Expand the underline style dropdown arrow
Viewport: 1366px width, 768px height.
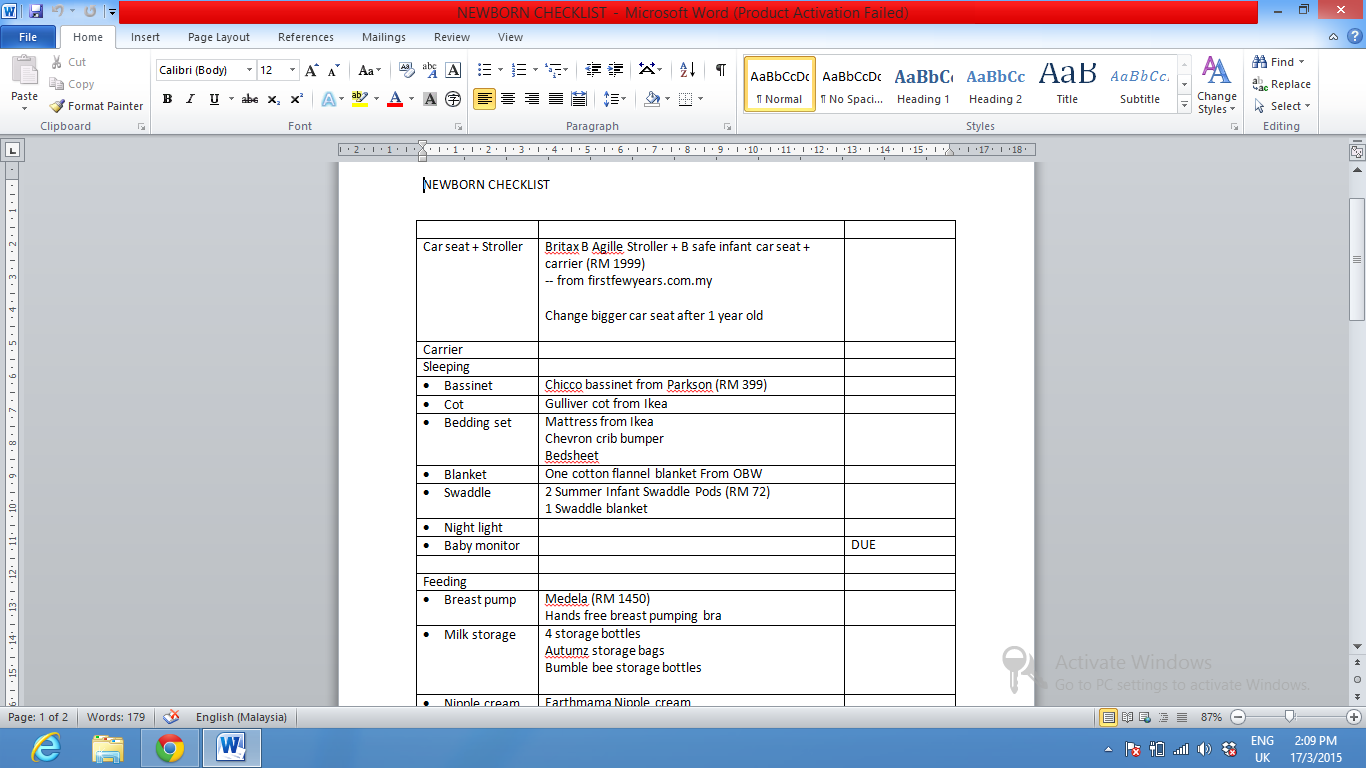point(231,99)
